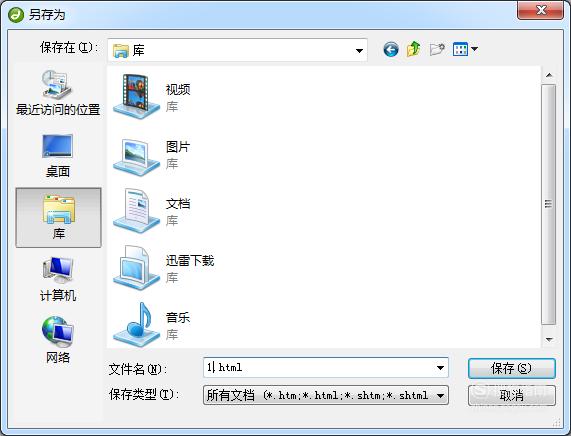
Task: Click the 图片 library name text
Action: point(178,147)
